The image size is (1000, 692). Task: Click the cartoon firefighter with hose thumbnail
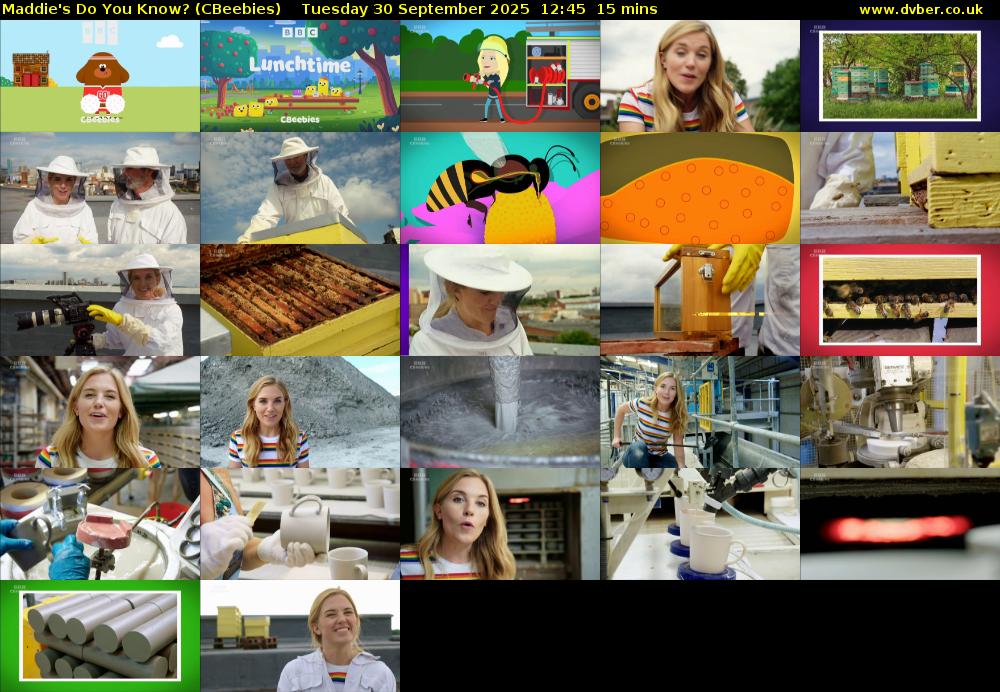(x=500, y=76)
